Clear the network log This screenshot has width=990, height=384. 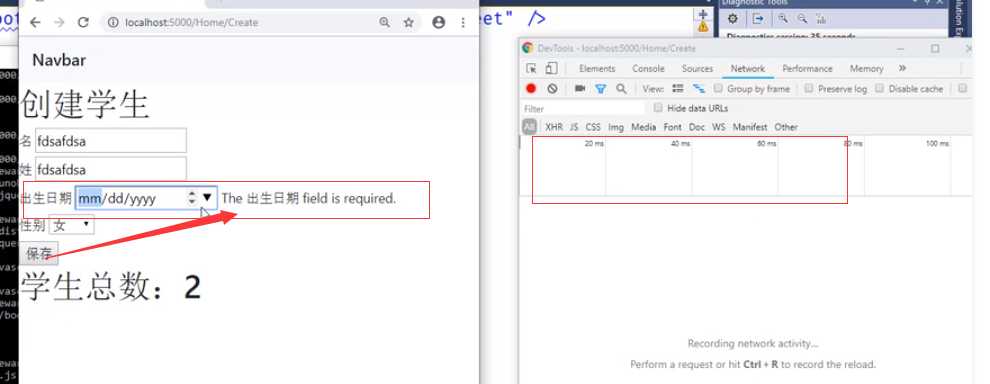(552, 88)
